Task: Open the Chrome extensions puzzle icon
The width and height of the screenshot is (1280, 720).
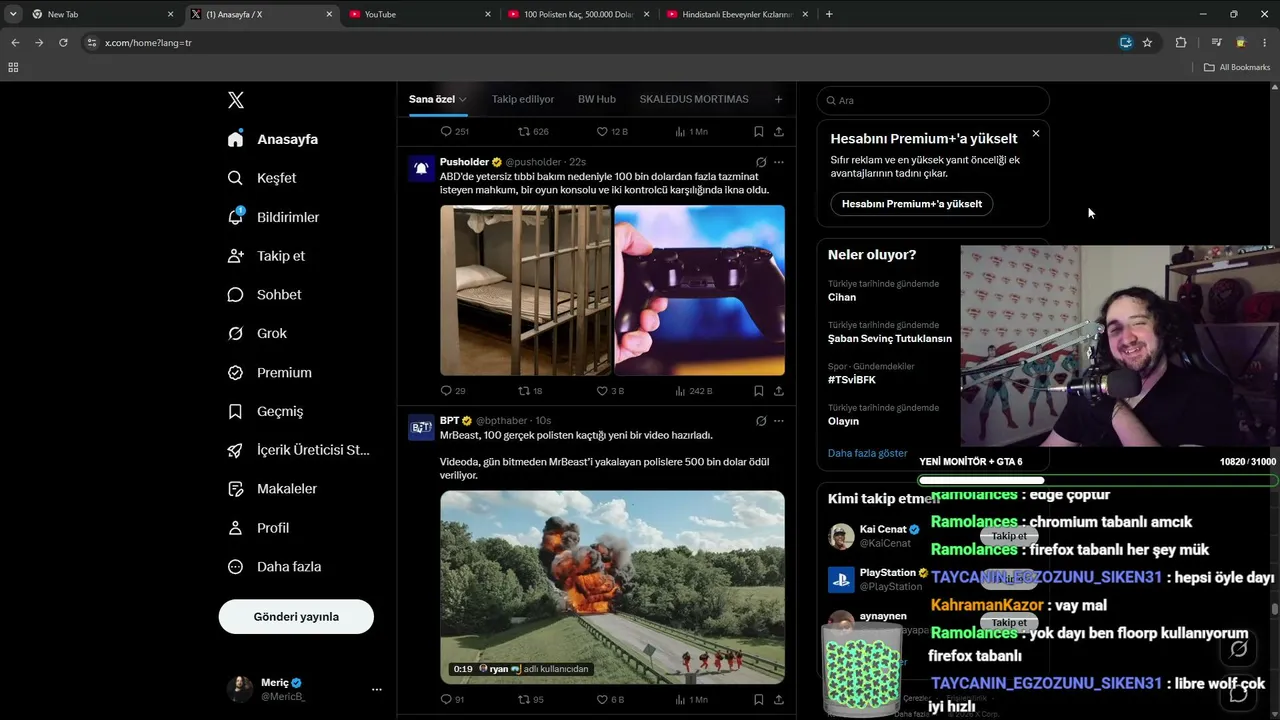Action: (x=1181, y=43)
